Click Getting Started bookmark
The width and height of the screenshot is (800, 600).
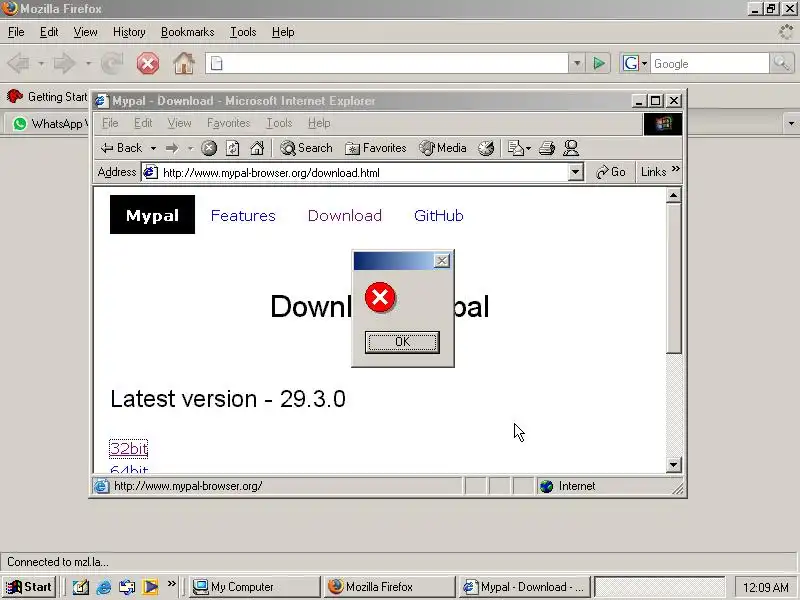tap(48, 96)
